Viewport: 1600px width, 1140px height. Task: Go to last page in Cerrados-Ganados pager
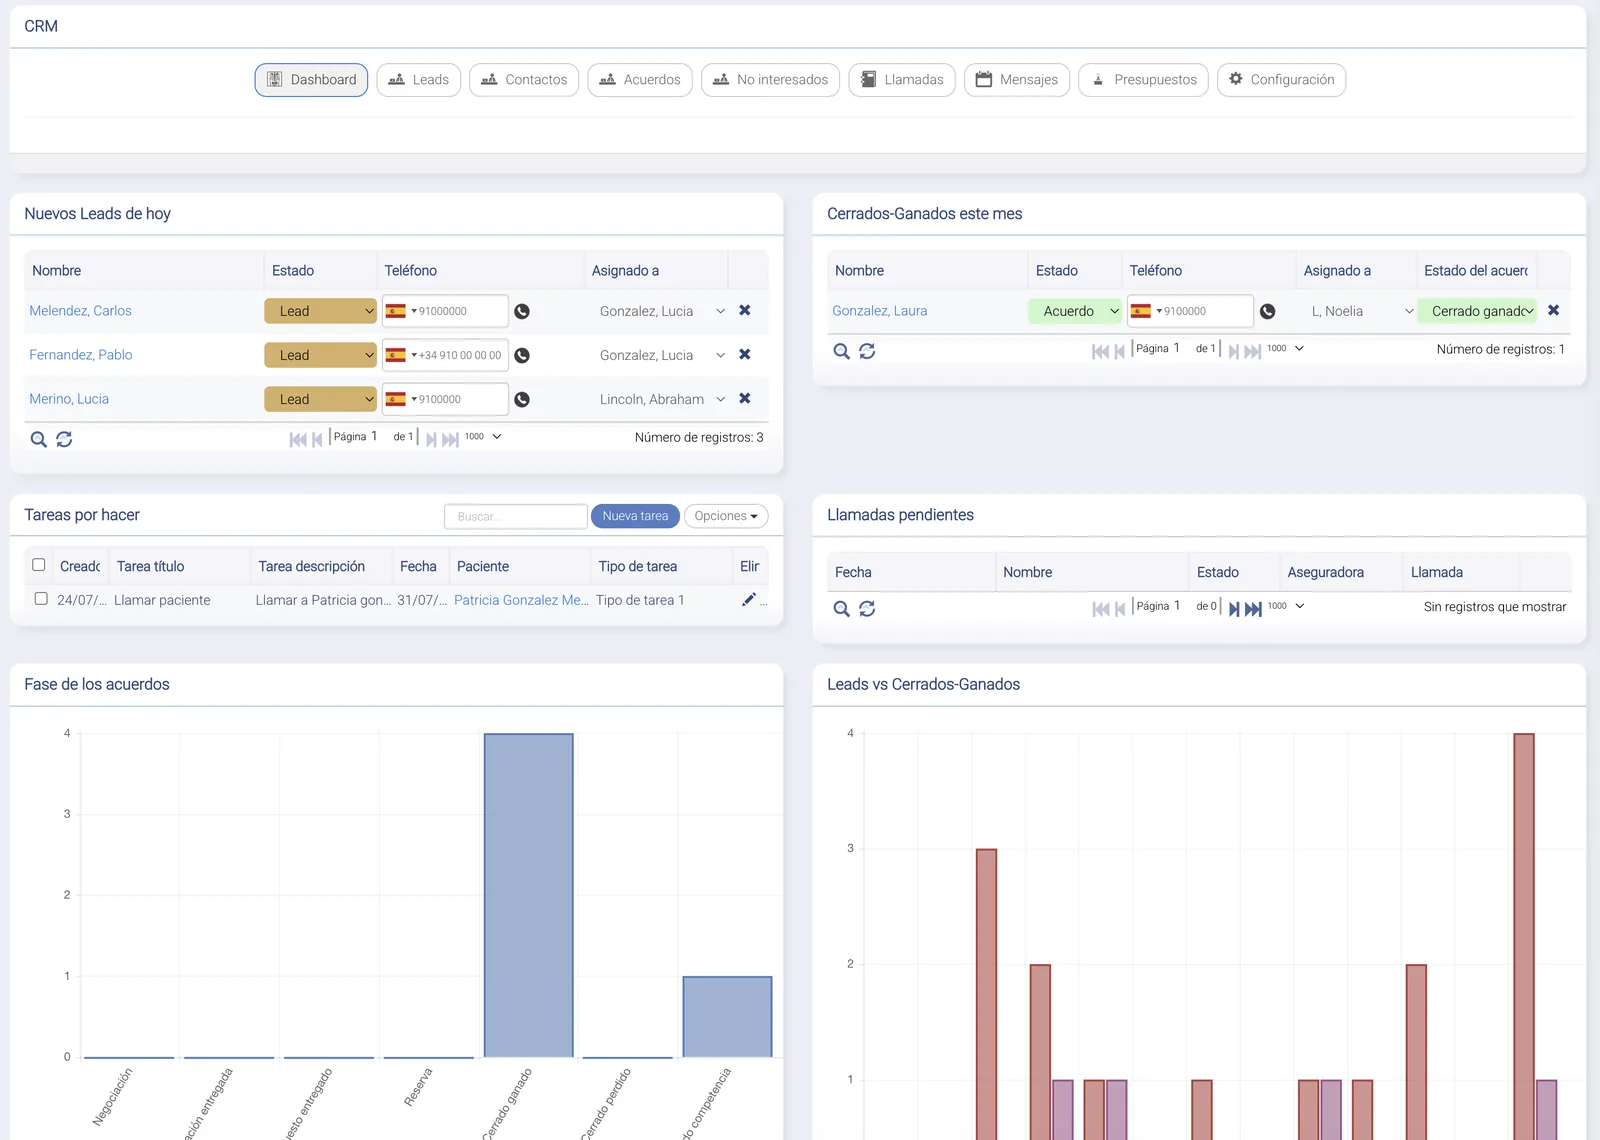point(1253,351)
